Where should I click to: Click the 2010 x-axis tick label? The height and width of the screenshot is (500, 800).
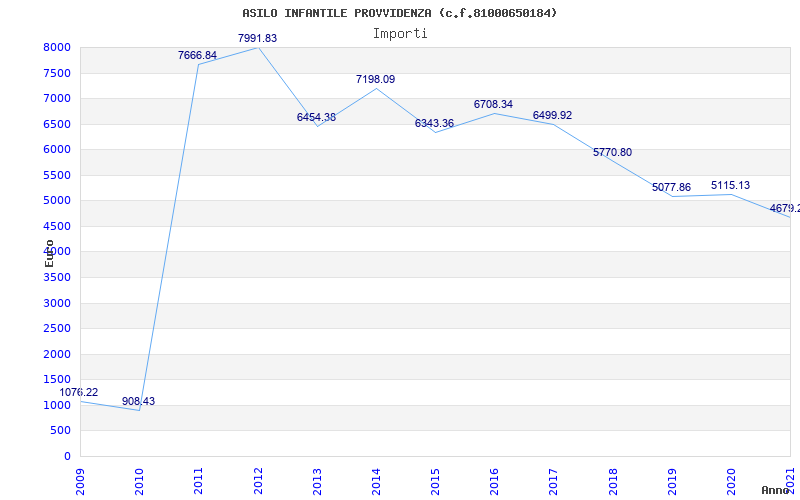tap(140, 482)
